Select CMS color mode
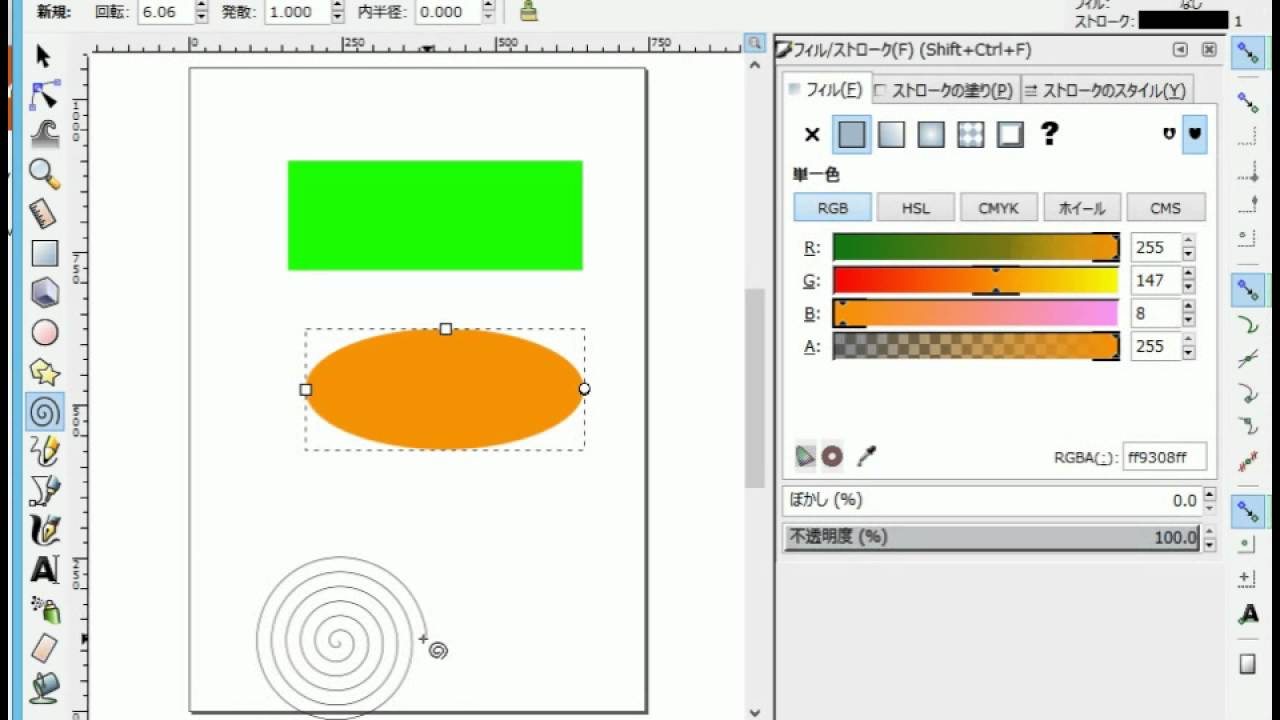The width and height of the screenshot is (1280, 720). (1166, 208)
